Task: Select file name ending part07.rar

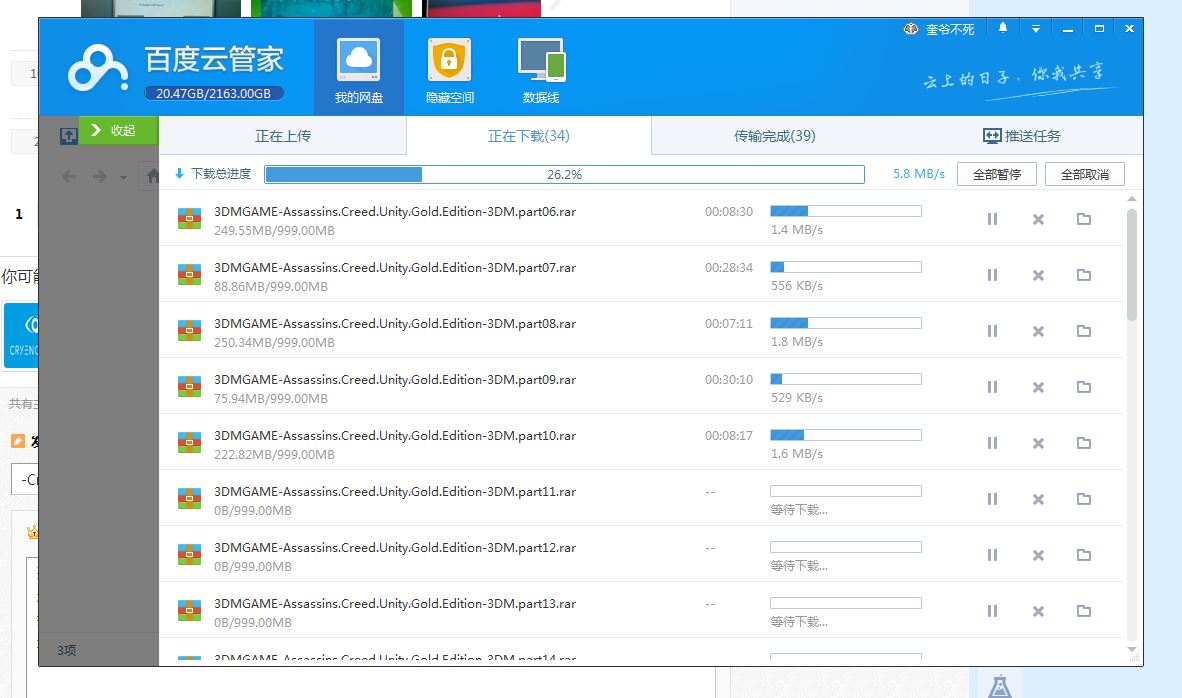Action: [x=395, y=268]
